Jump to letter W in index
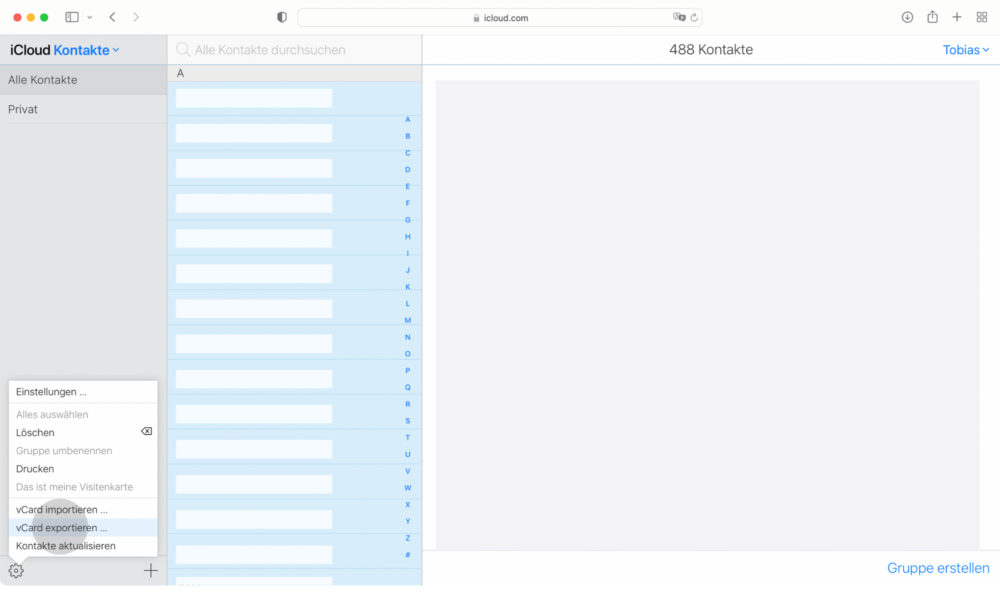Screen dimensions: 1000x600 point(408,488)
